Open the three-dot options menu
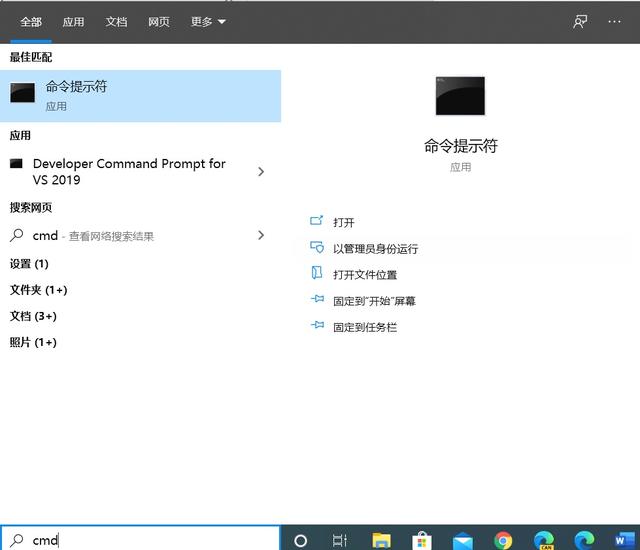The width and height of the screenshot is (640, 550). click(614, 22)
